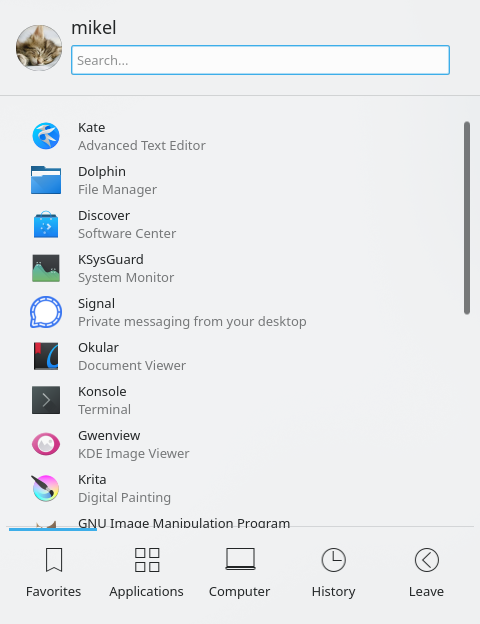Launch Dolphin via its folder icon
Image resolution: width=480 pixels, height=624 pixels.
coord(46,180)
